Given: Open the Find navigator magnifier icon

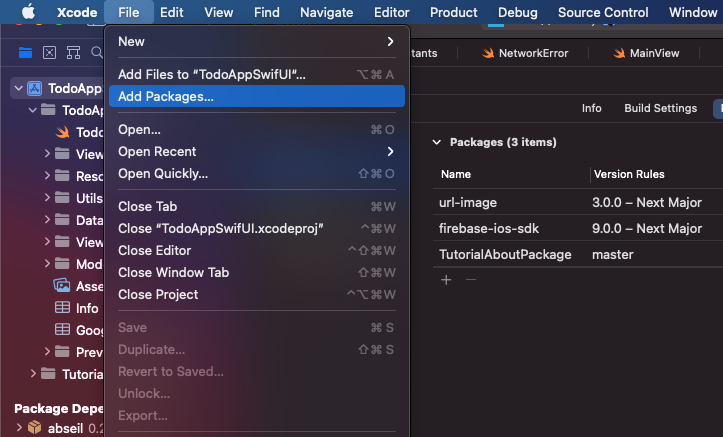Looking at the screenshot, I should (x=97, y=53).
